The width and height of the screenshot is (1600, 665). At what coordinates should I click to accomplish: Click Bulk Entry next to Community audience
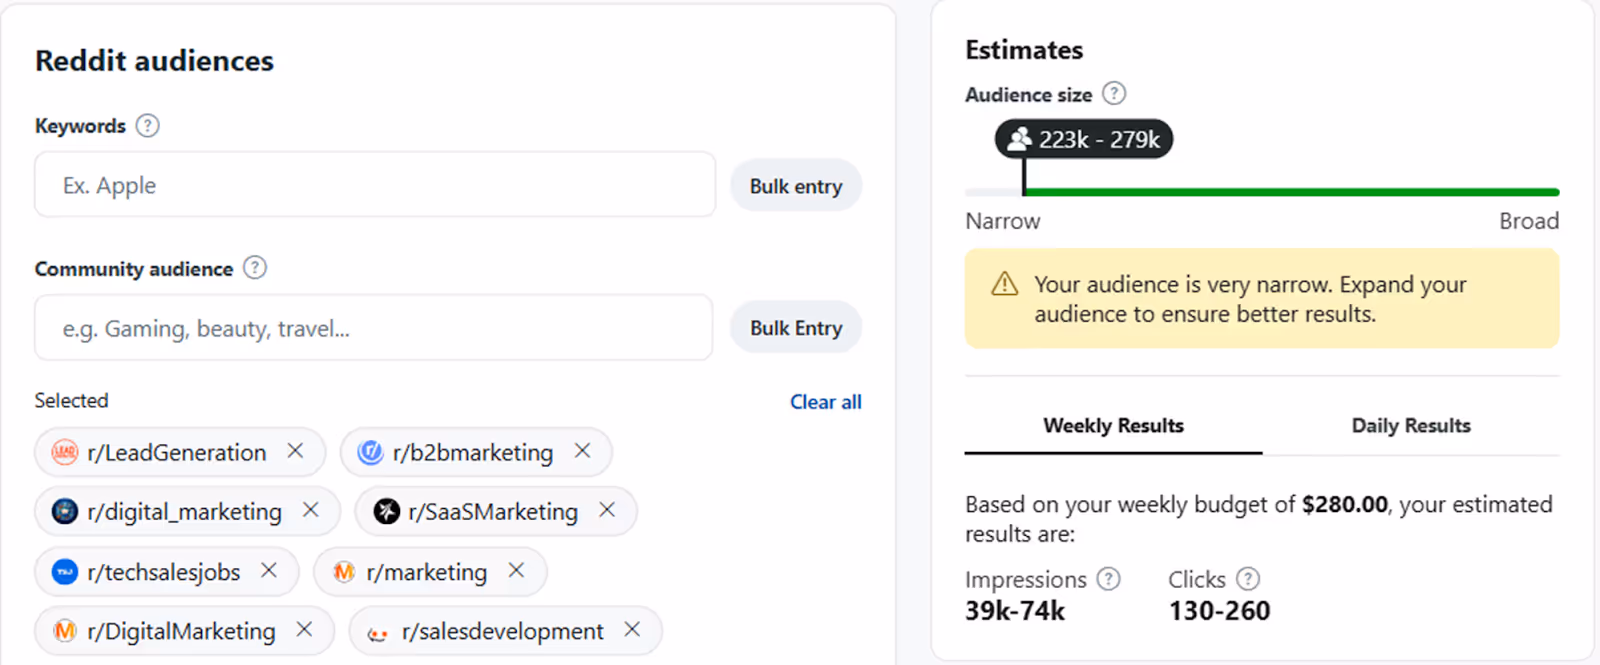pyautogui.click(x=796, y=328)
